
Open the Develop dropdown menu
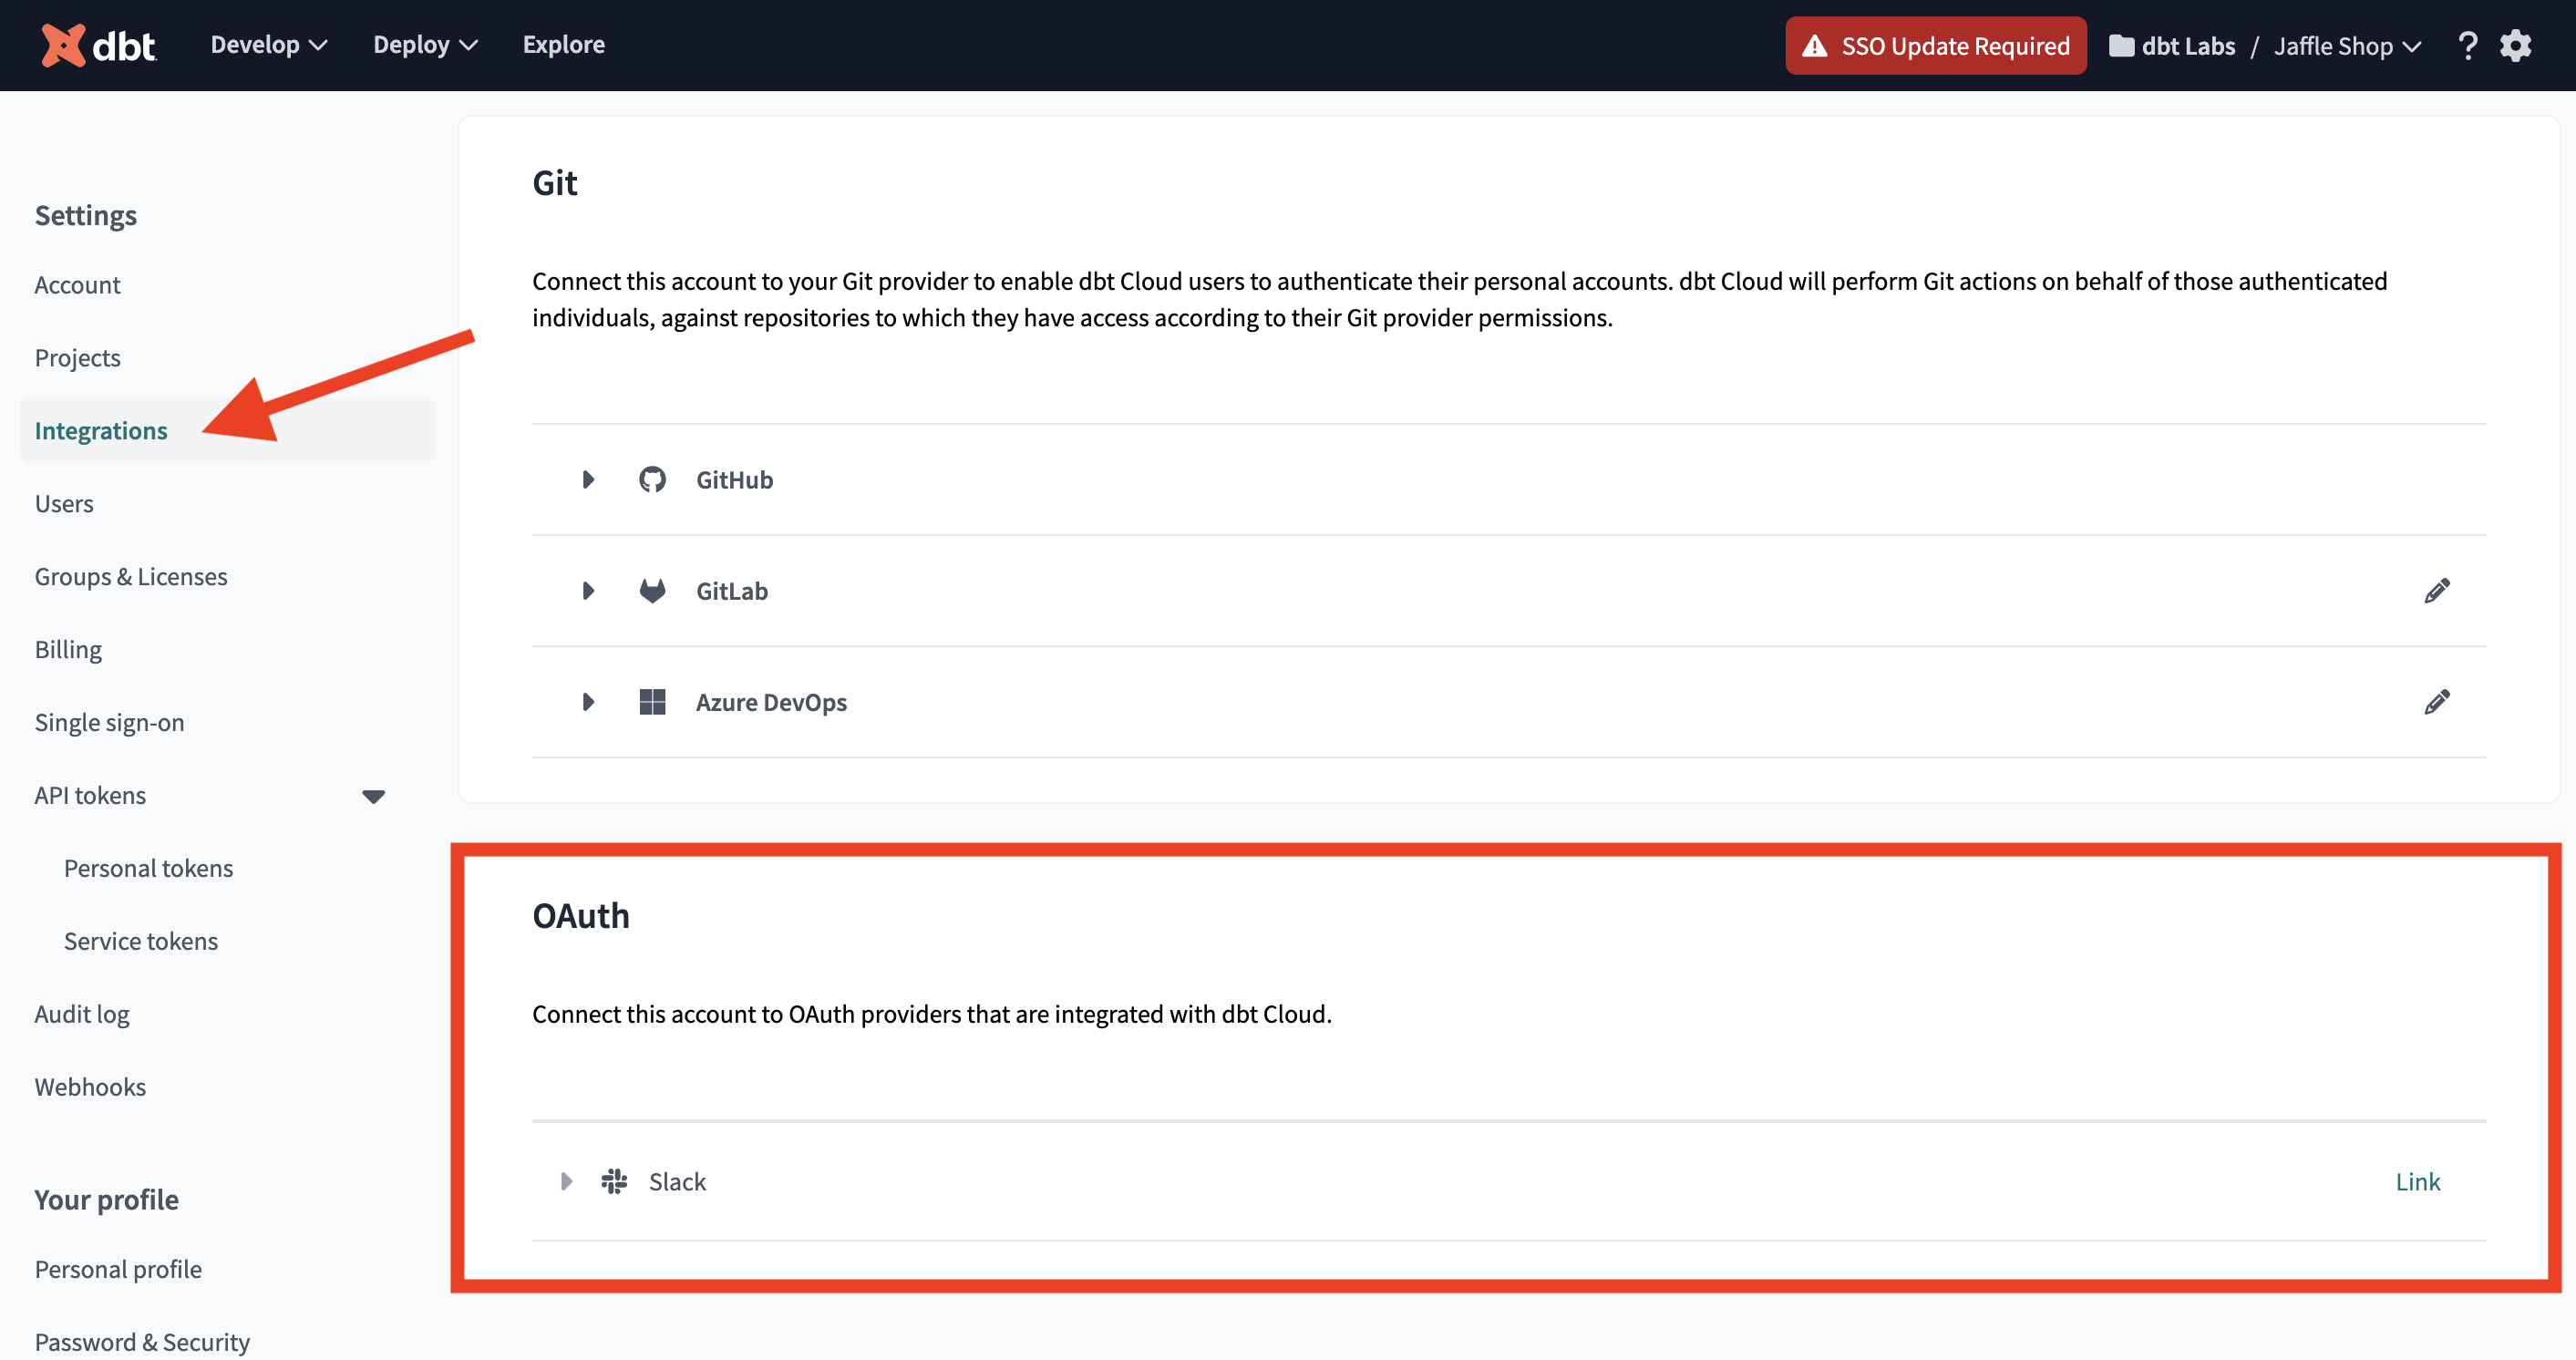[268, 45]
